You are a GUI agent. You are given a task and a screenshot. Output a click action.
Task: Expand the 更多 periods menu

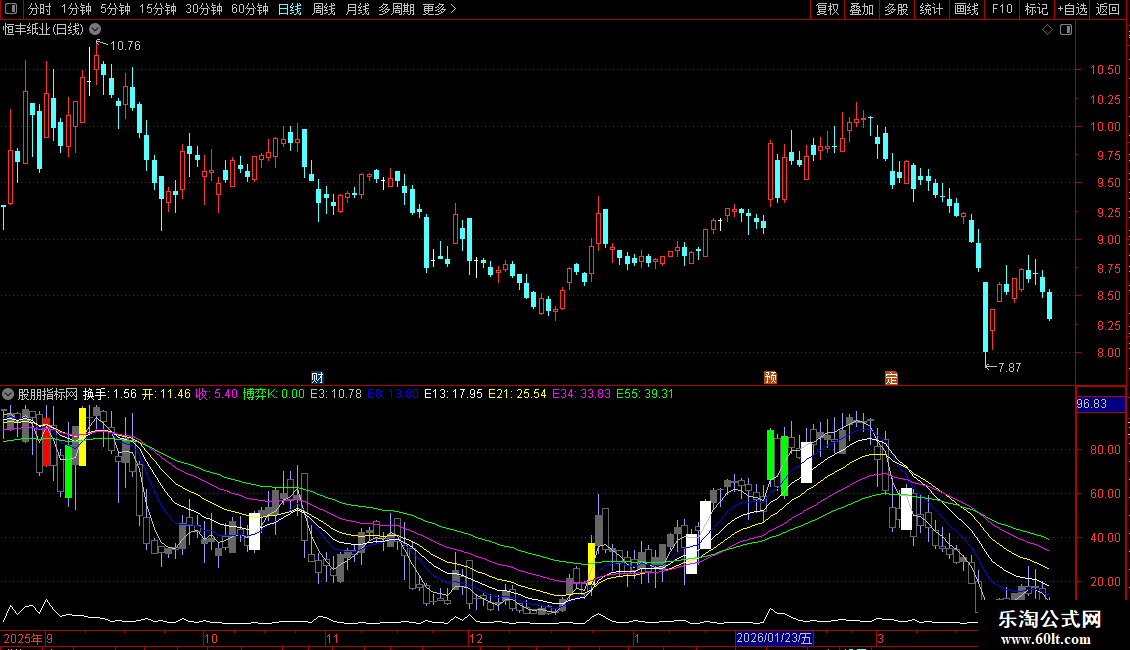(x=440, y=9)
